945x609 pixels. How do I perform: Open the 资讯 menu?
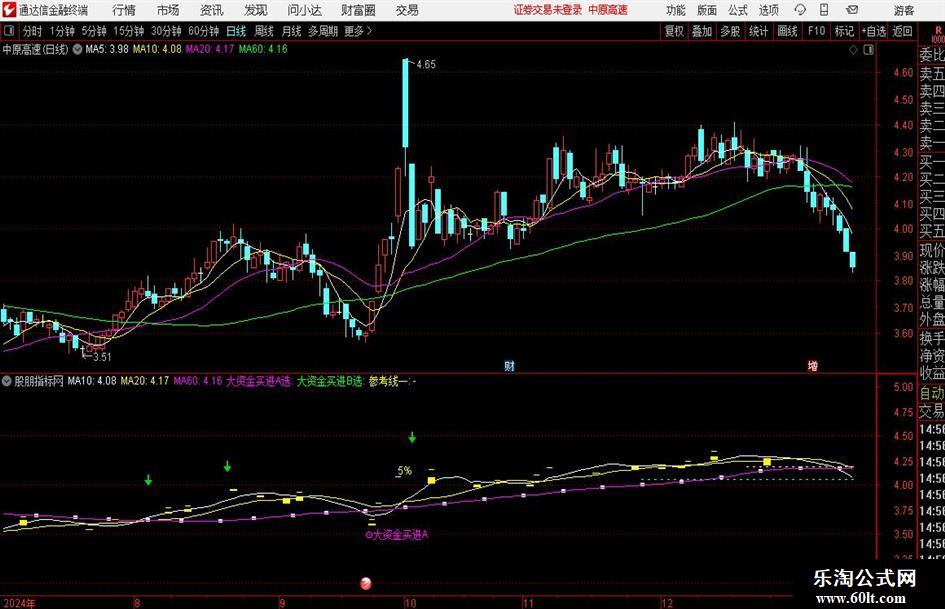pyautogui.click(x=212, y=10)
